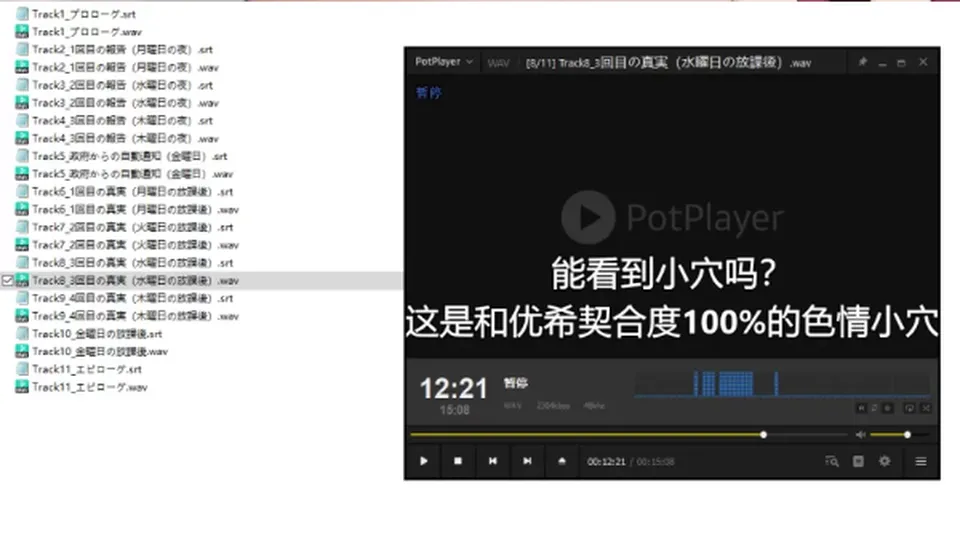This screenshot has height=542, width=960.
Task: Click the seek bar knob in PotPlayer
Action: coord(763,435)
